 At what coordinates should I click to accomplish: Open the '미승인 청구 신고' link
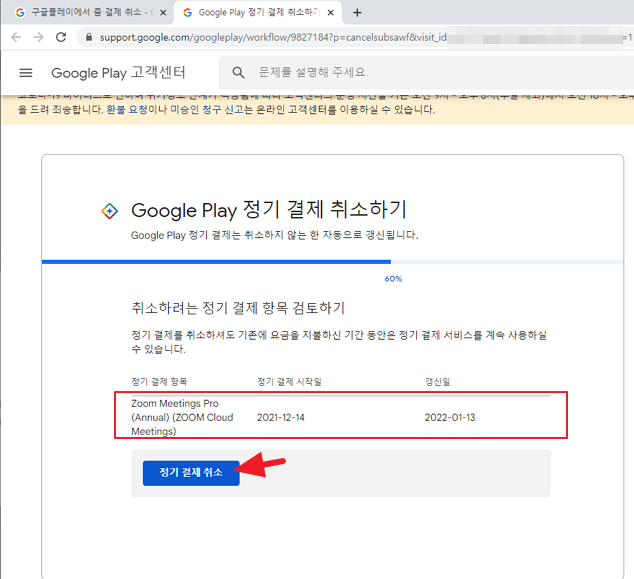207,110
